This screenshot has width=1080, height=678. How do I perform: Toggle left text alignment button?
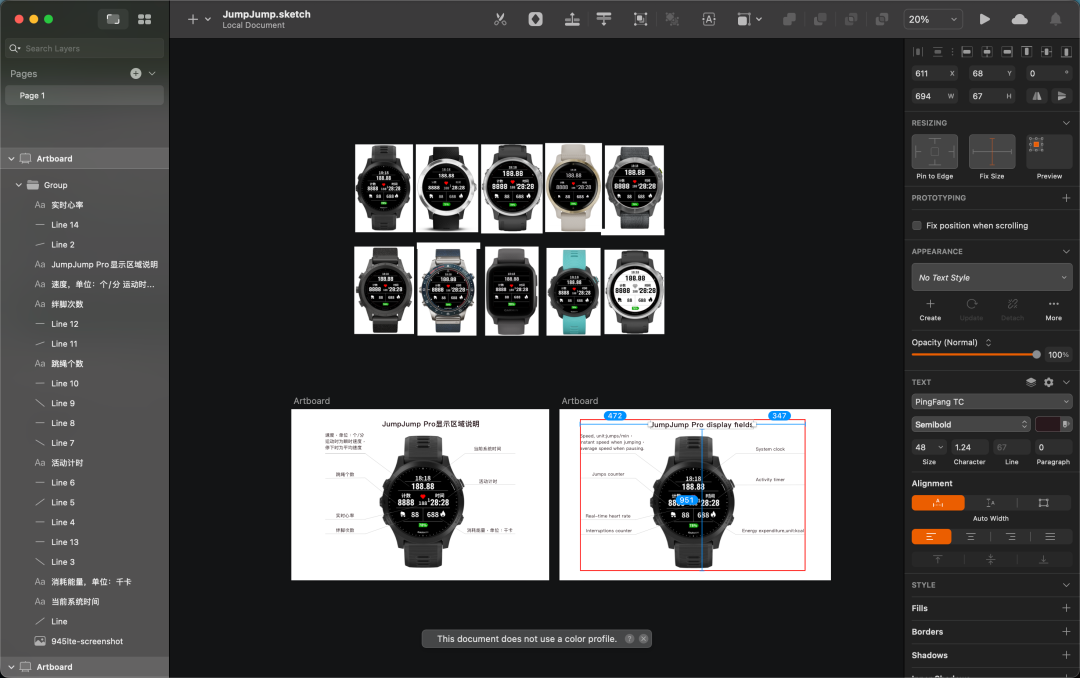[x=931, y=537]
